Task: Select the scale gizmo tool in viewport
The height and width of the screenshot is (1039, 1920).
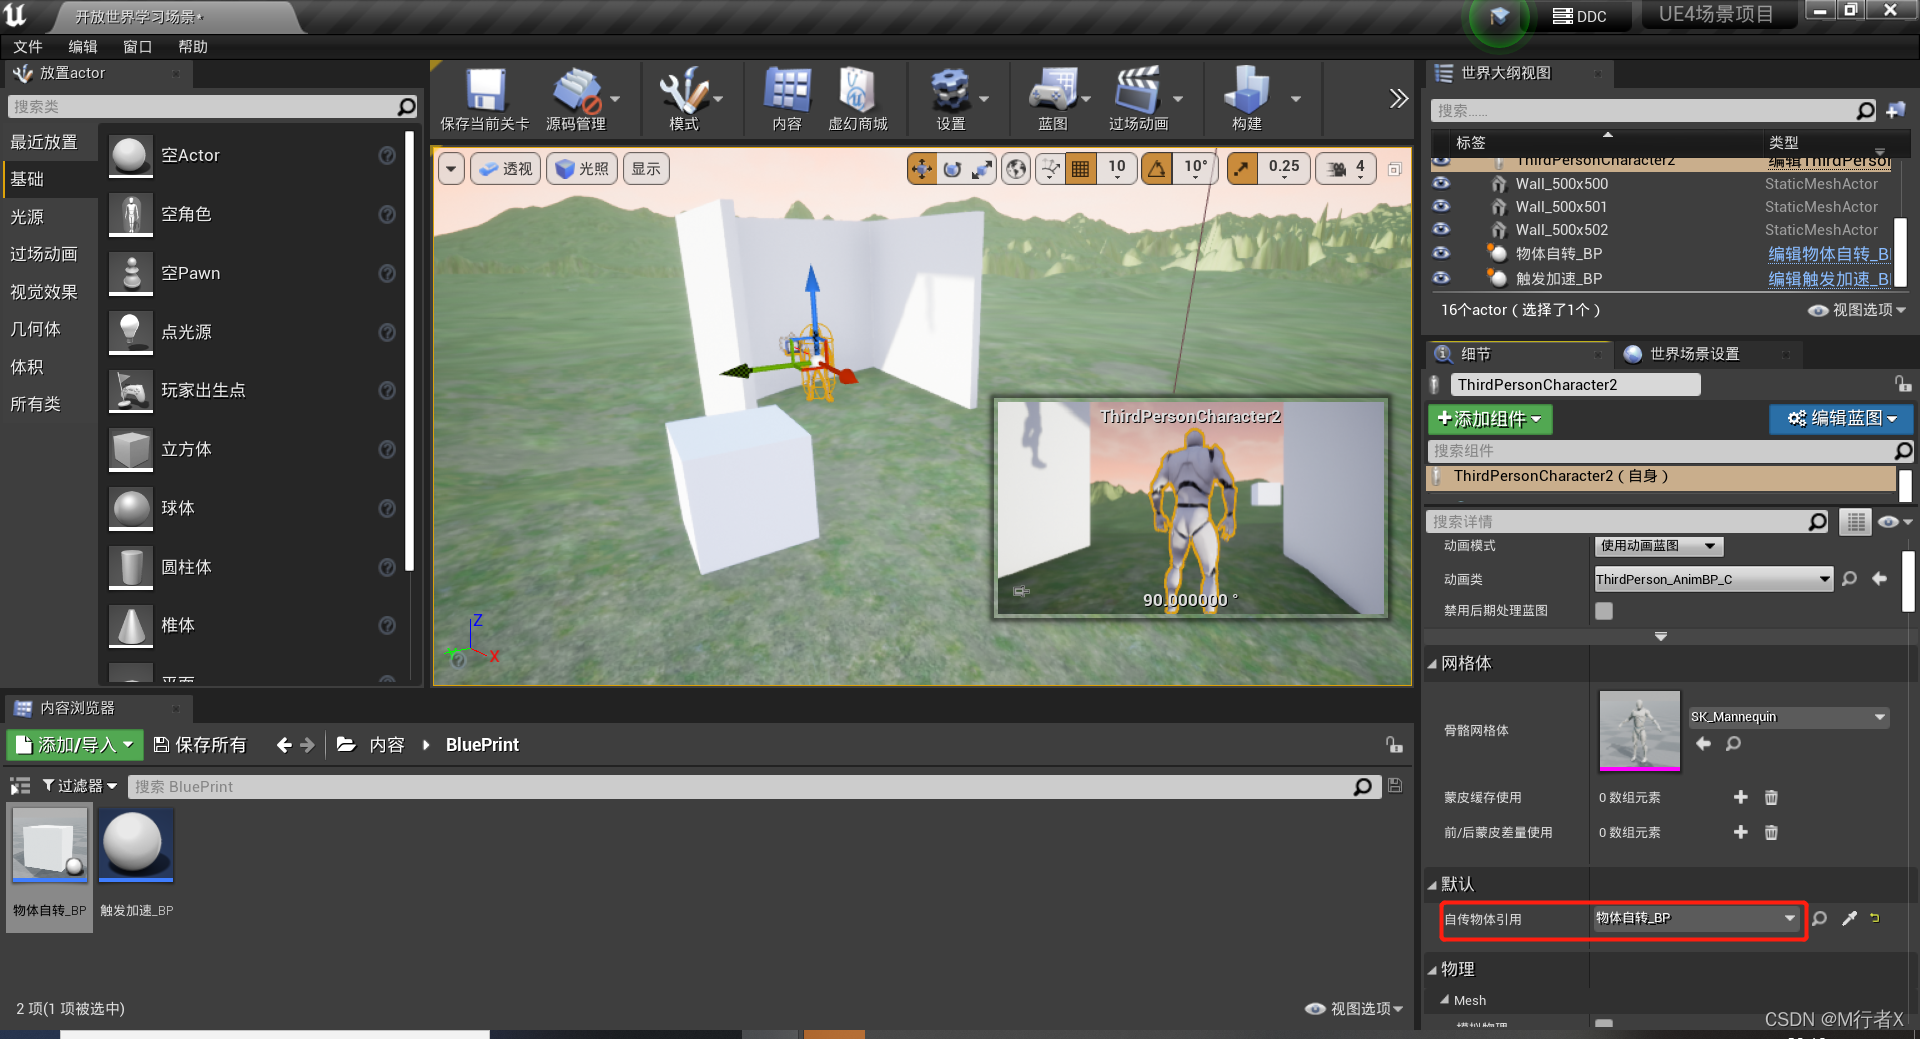Action: 983,169
